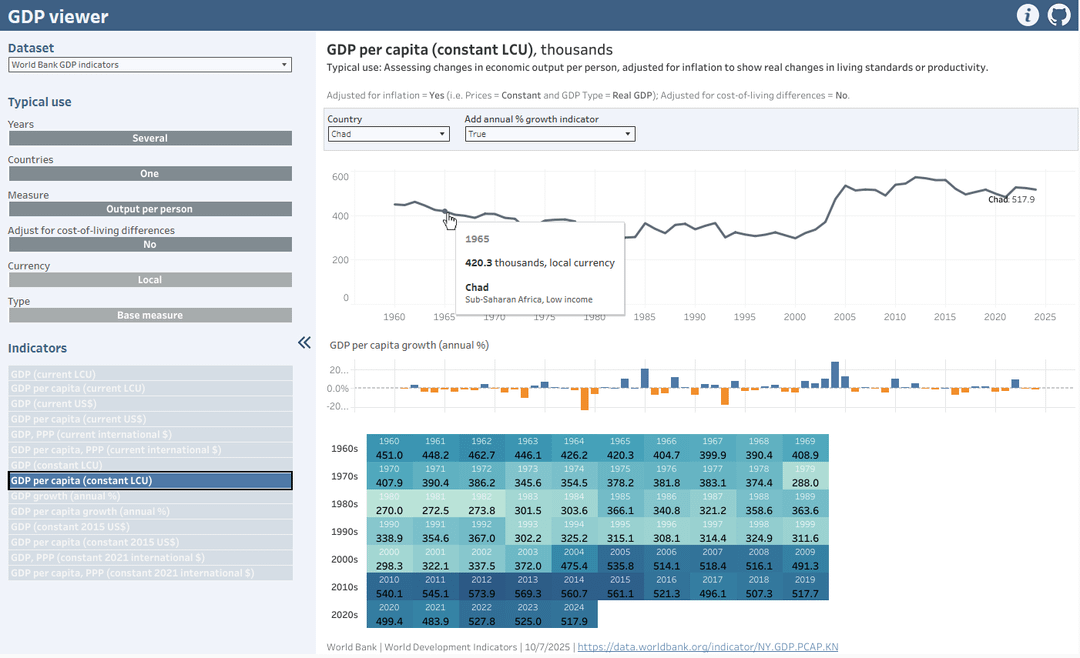1080x658 pixels.
Task: Open the GitHub icon link
Action: (1059, 15)
